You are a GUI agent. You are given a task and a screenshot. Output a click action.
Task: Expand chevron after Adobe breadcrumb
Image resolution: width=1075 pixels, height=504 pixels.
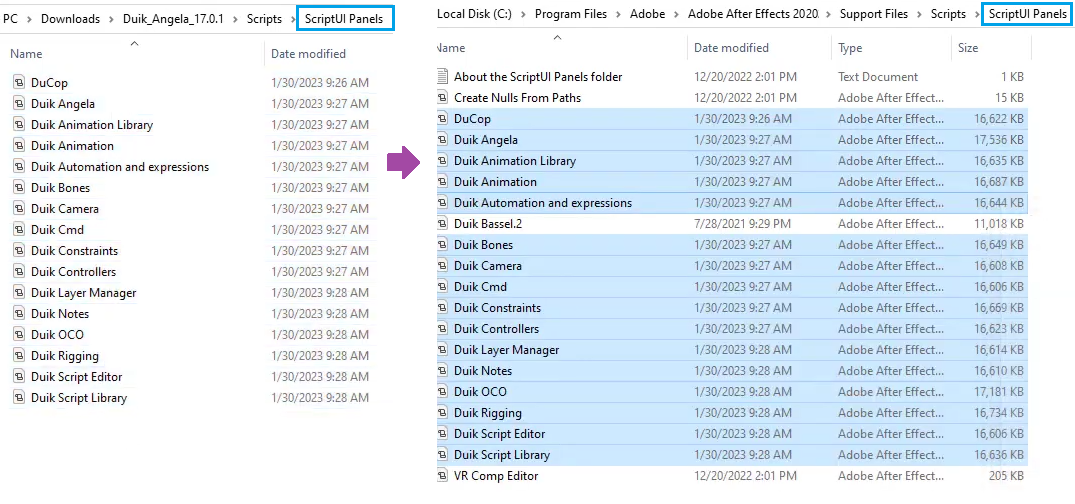tap(677, 14)
